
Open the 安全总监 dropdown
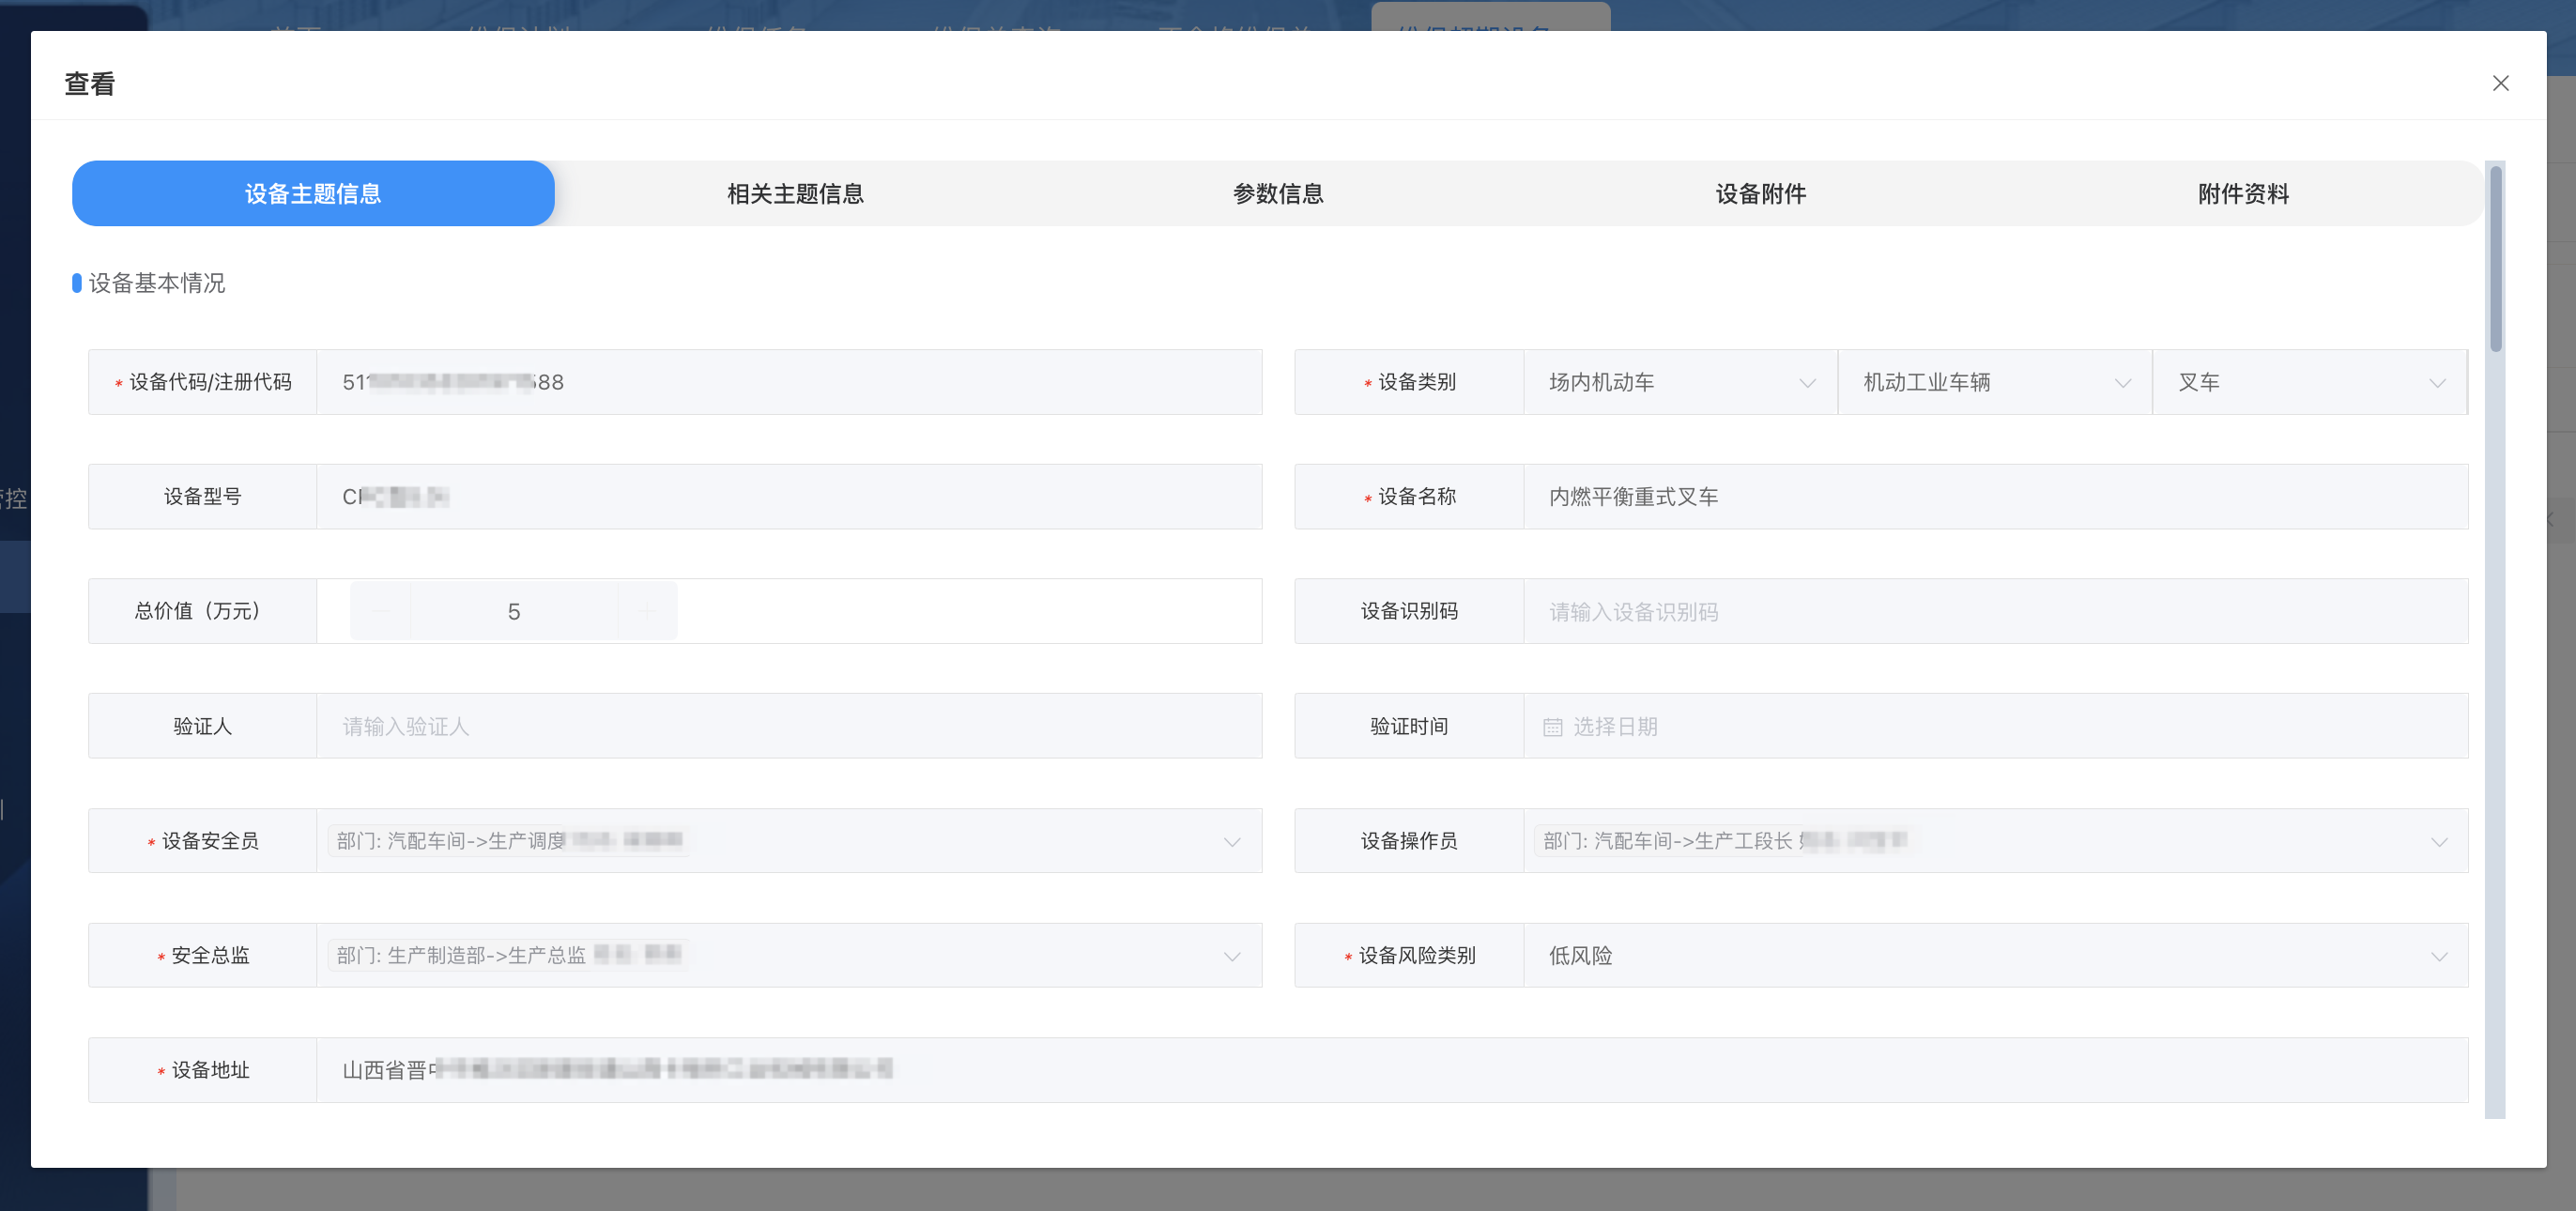[x=1232, y=956]
